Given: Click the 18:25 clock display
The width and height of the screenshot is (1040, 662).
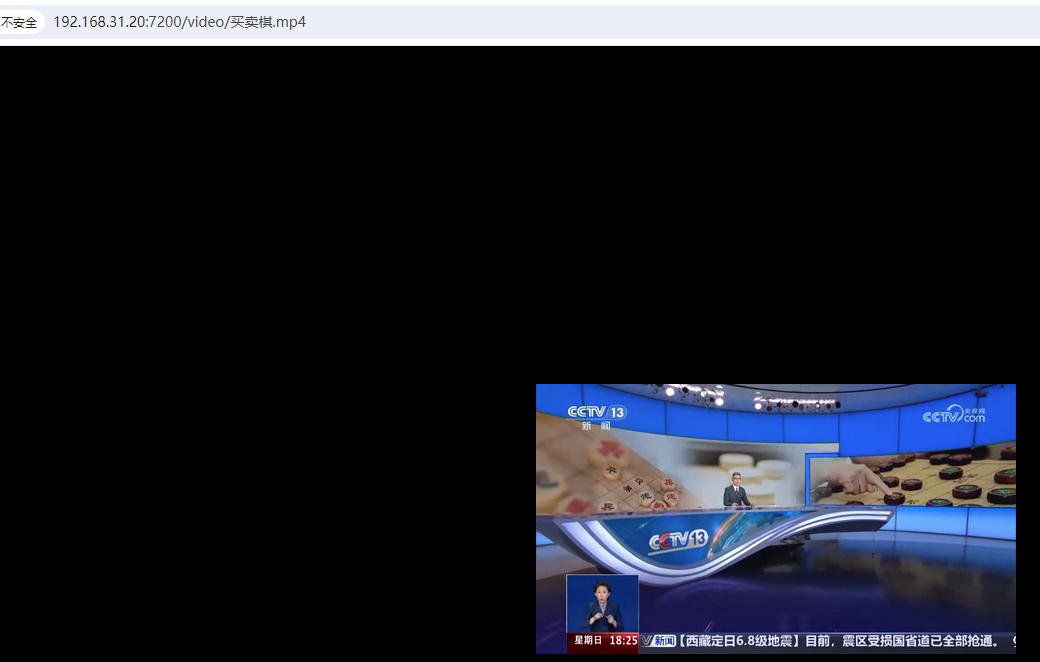Looking at the screenshot, I should pos(623,641).
